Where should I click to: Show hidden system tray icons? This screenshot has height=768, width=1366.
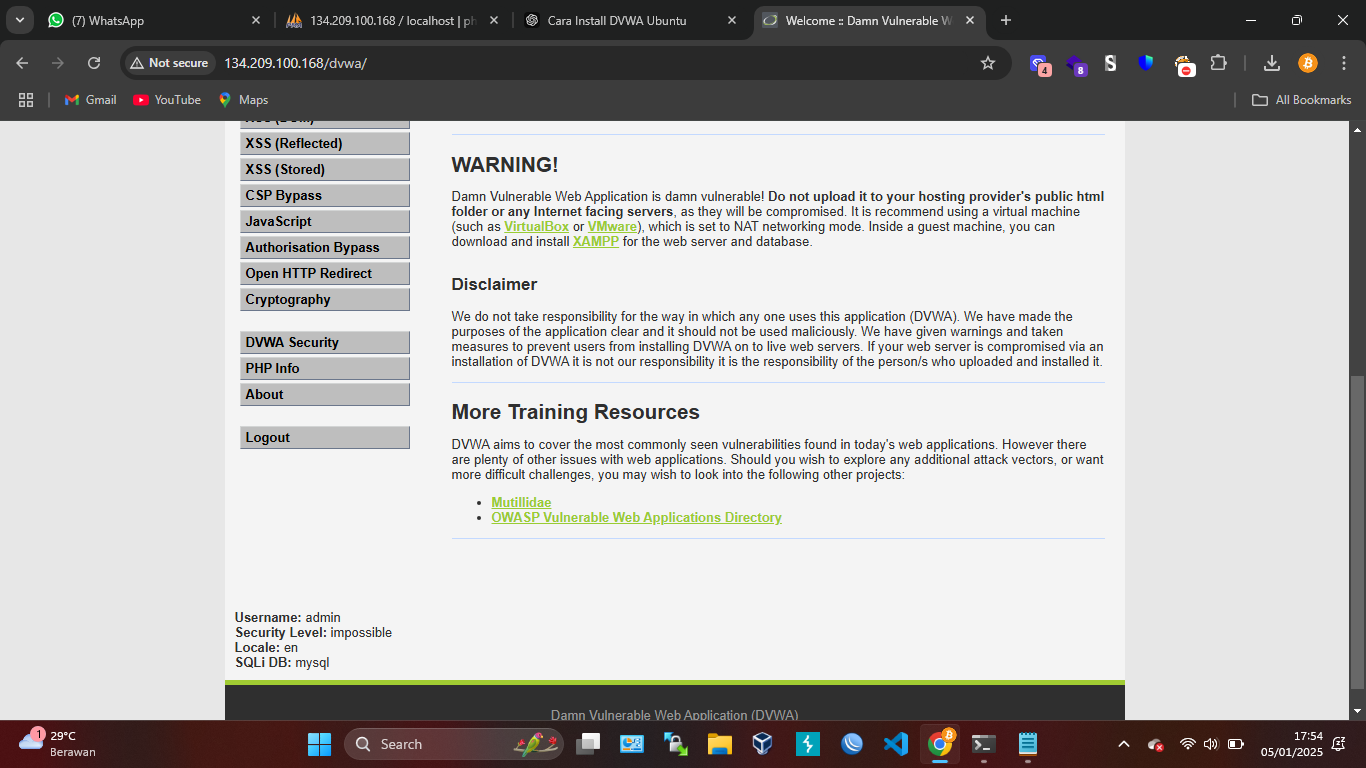(x=1124, y=744)
